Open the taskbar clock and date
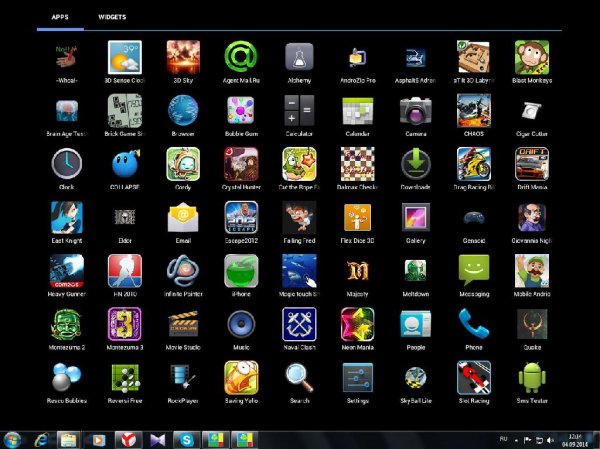The height and width of the screenshot is (449, 600). coord(575,440)
